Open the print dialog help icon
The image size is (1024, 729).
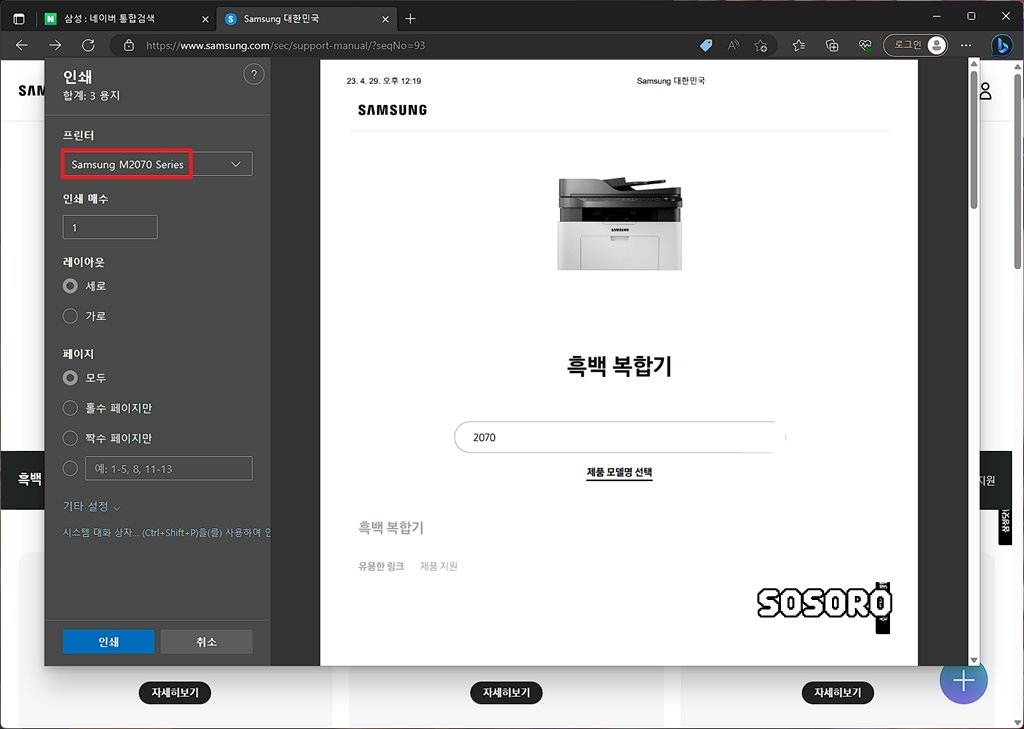click(254, 74)
